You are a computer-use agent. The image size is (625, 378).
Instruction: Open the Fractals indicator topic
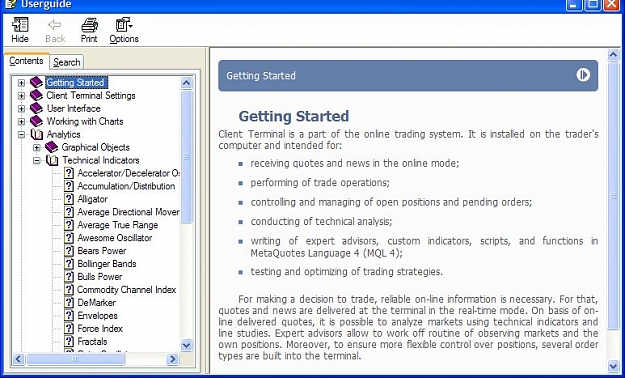[92, 342]
